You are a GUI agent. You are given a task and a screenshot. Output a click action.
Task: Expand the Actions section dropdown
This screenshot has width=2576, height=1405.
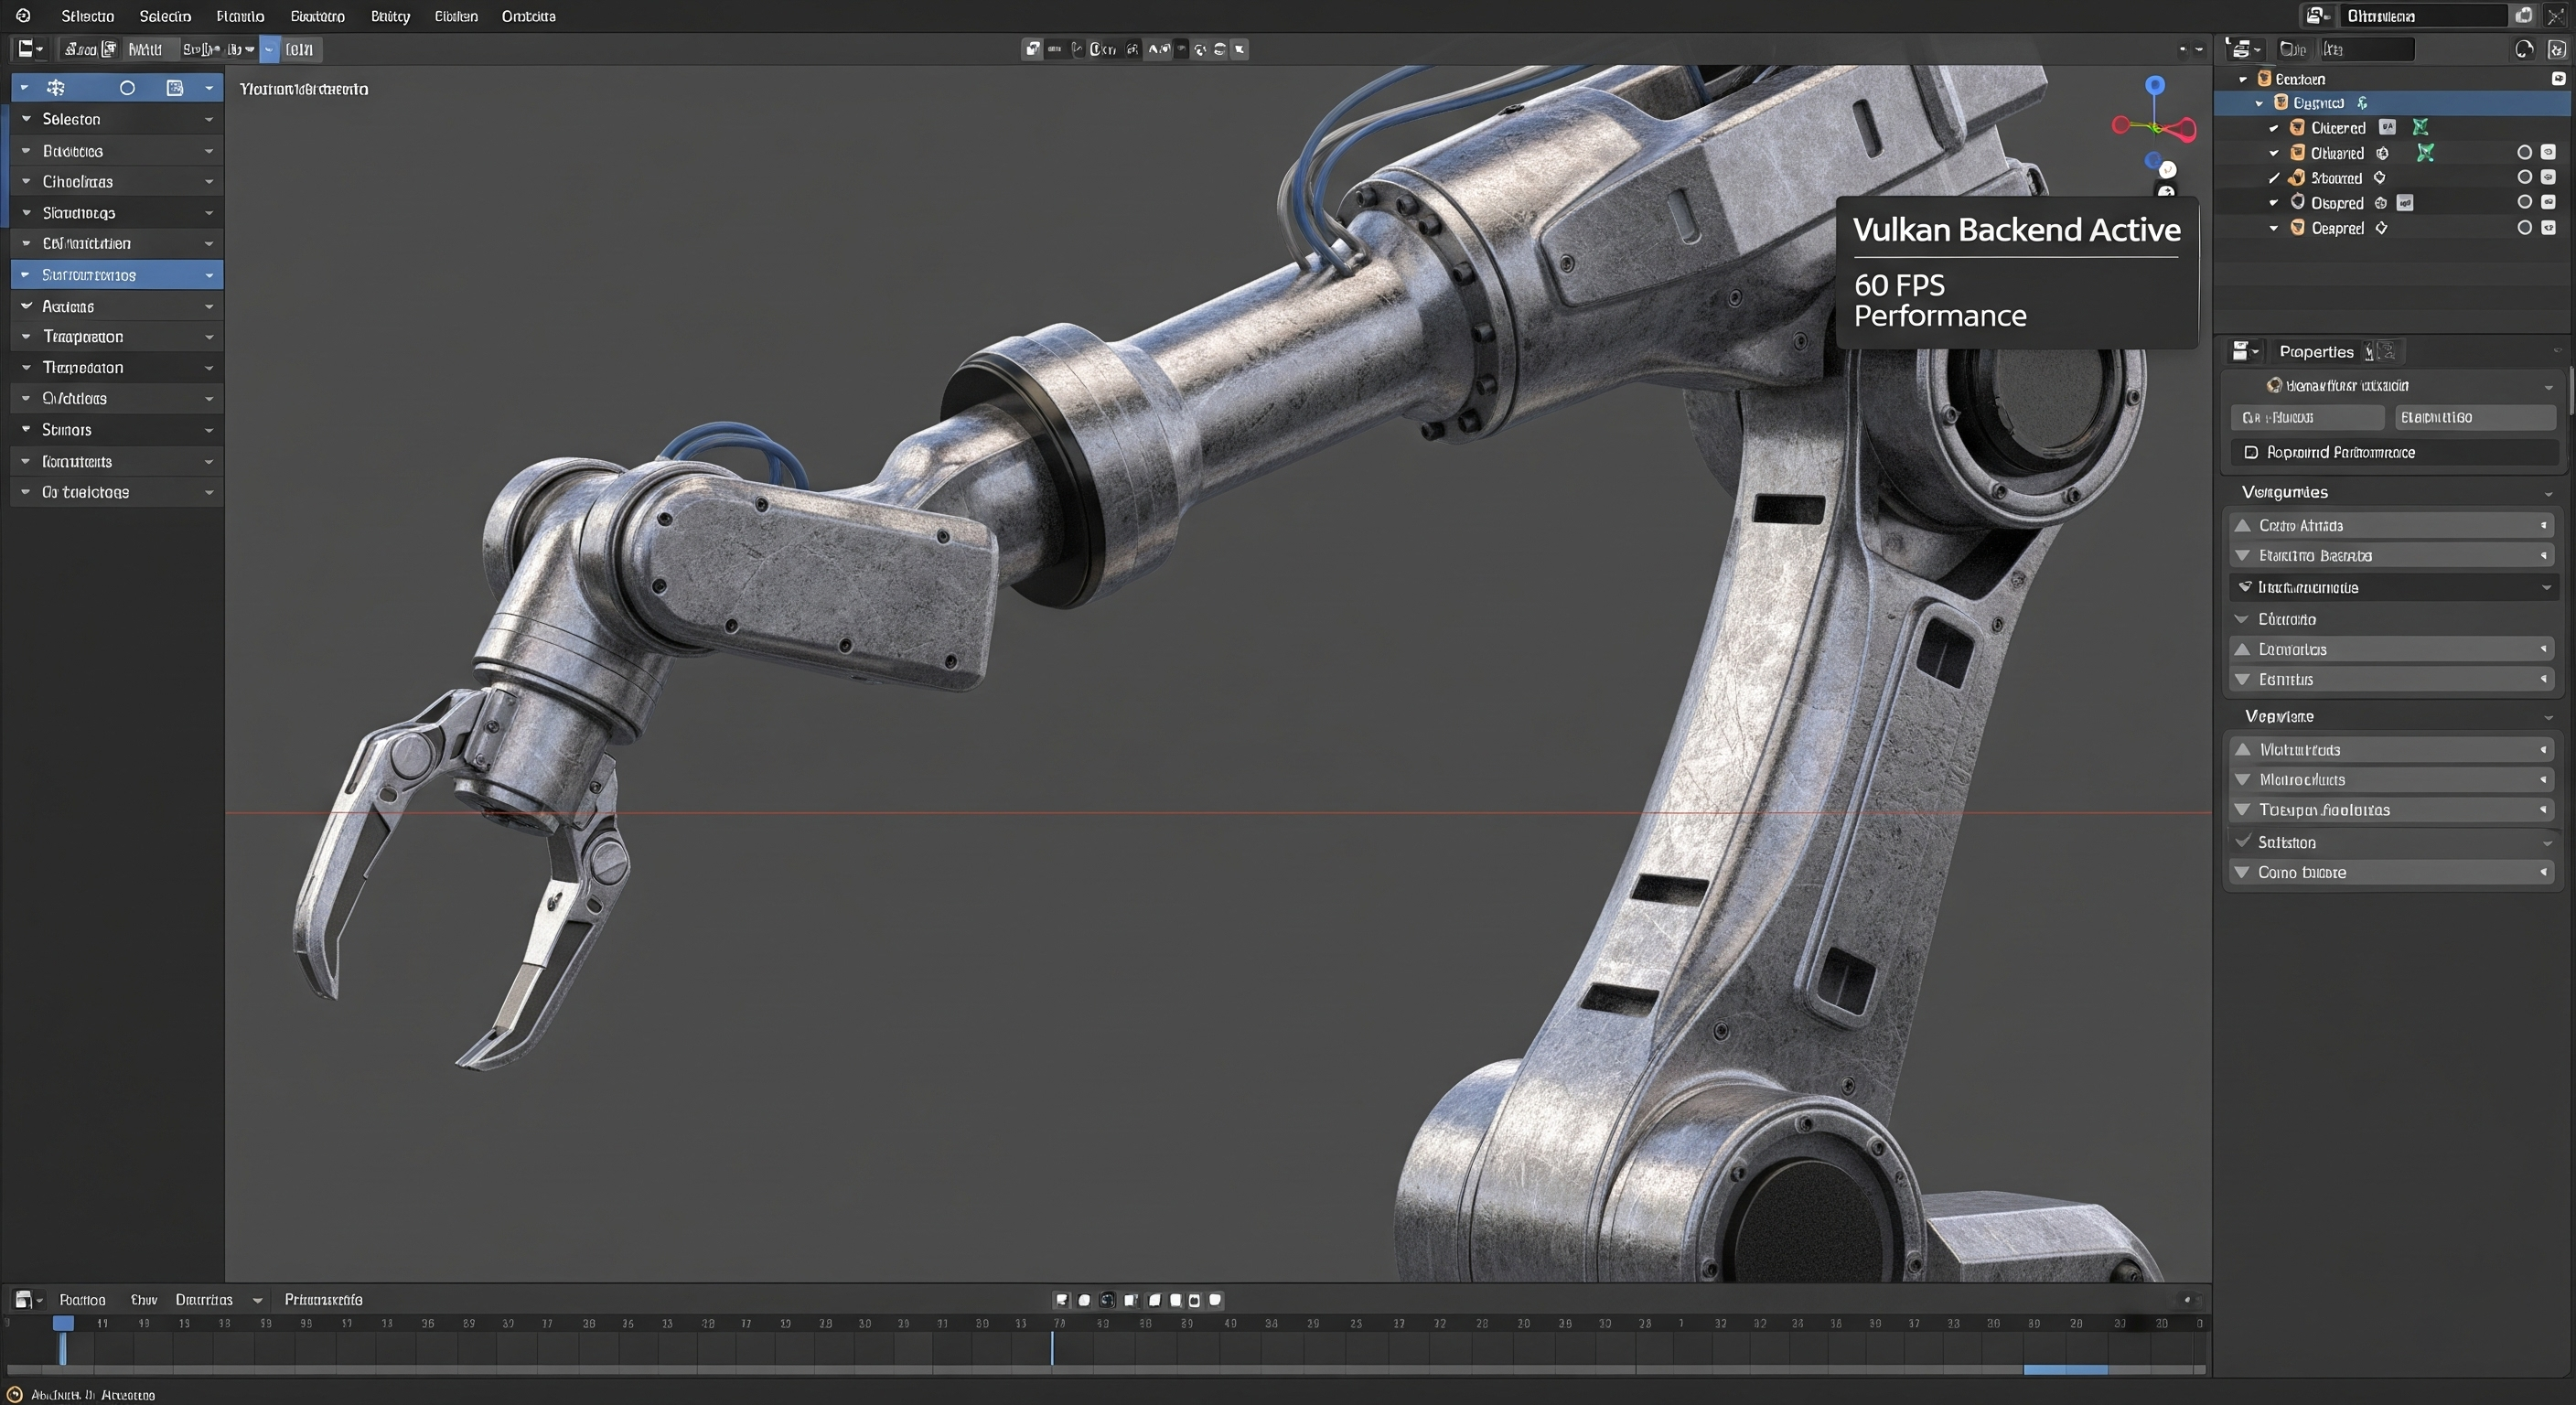tap(115, 306)
